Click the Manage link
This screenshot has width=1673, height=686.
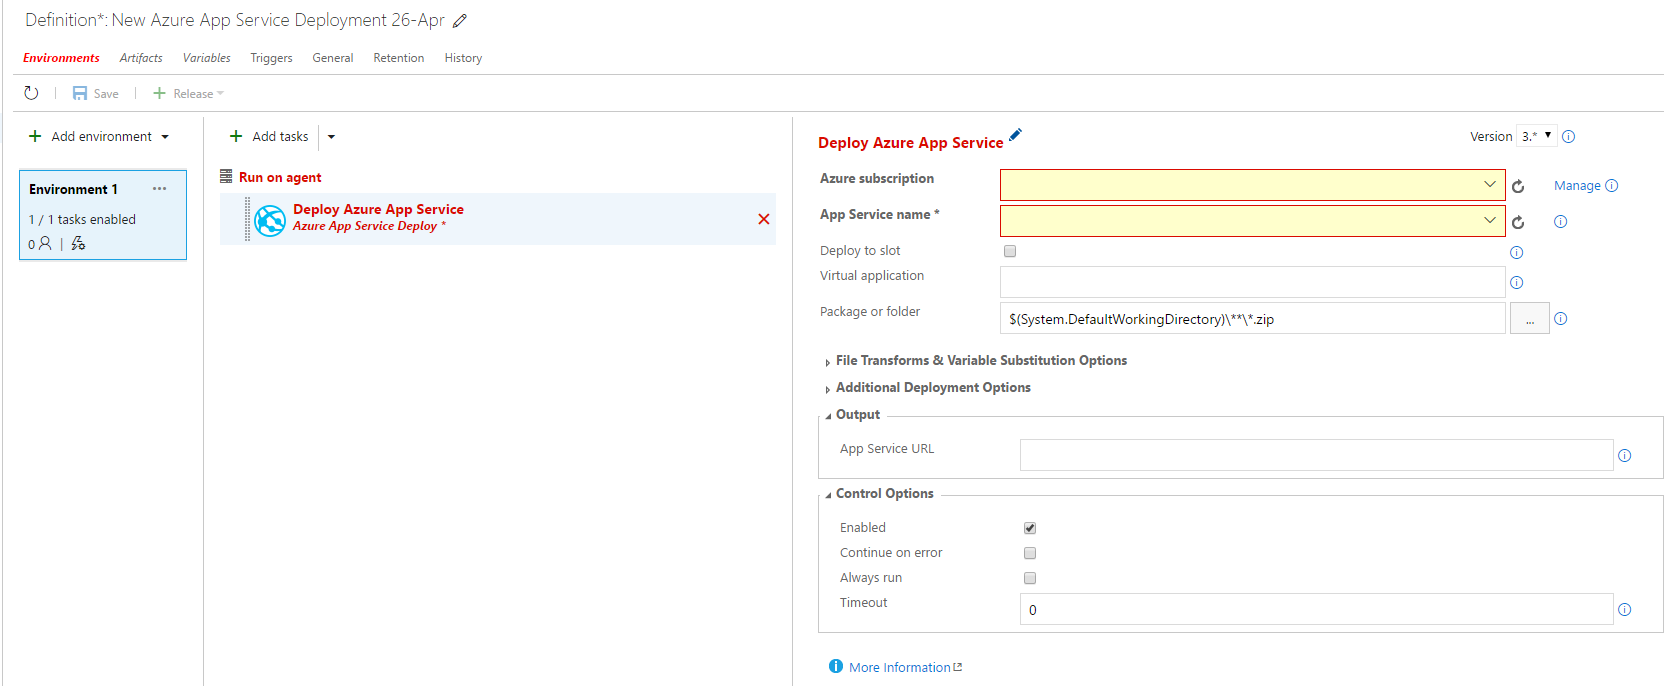pos(1576,186)
